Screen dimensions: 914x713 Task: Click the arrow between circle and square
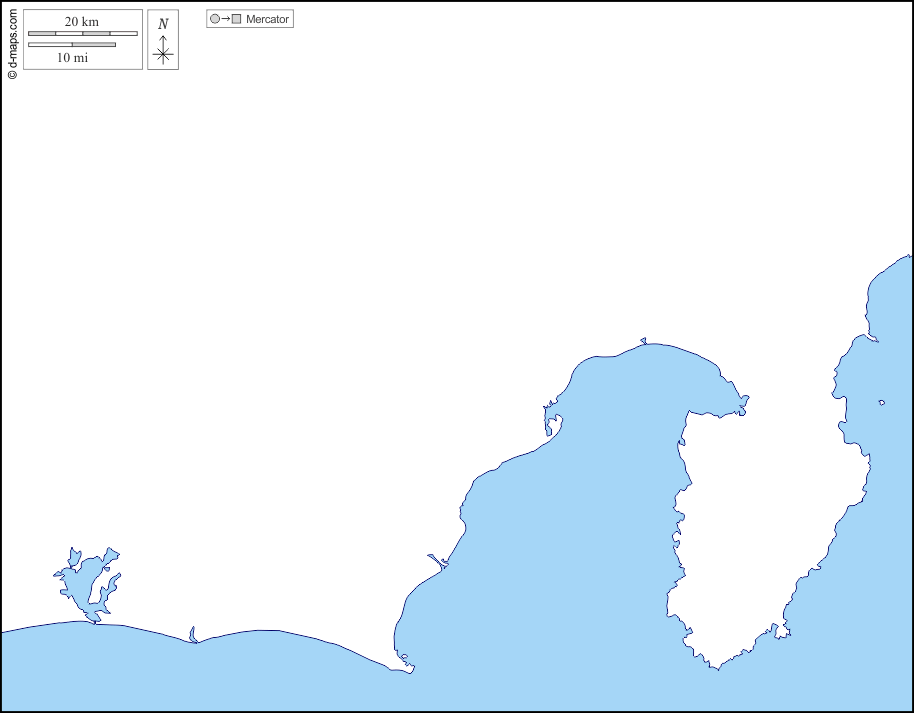[225, 19]
